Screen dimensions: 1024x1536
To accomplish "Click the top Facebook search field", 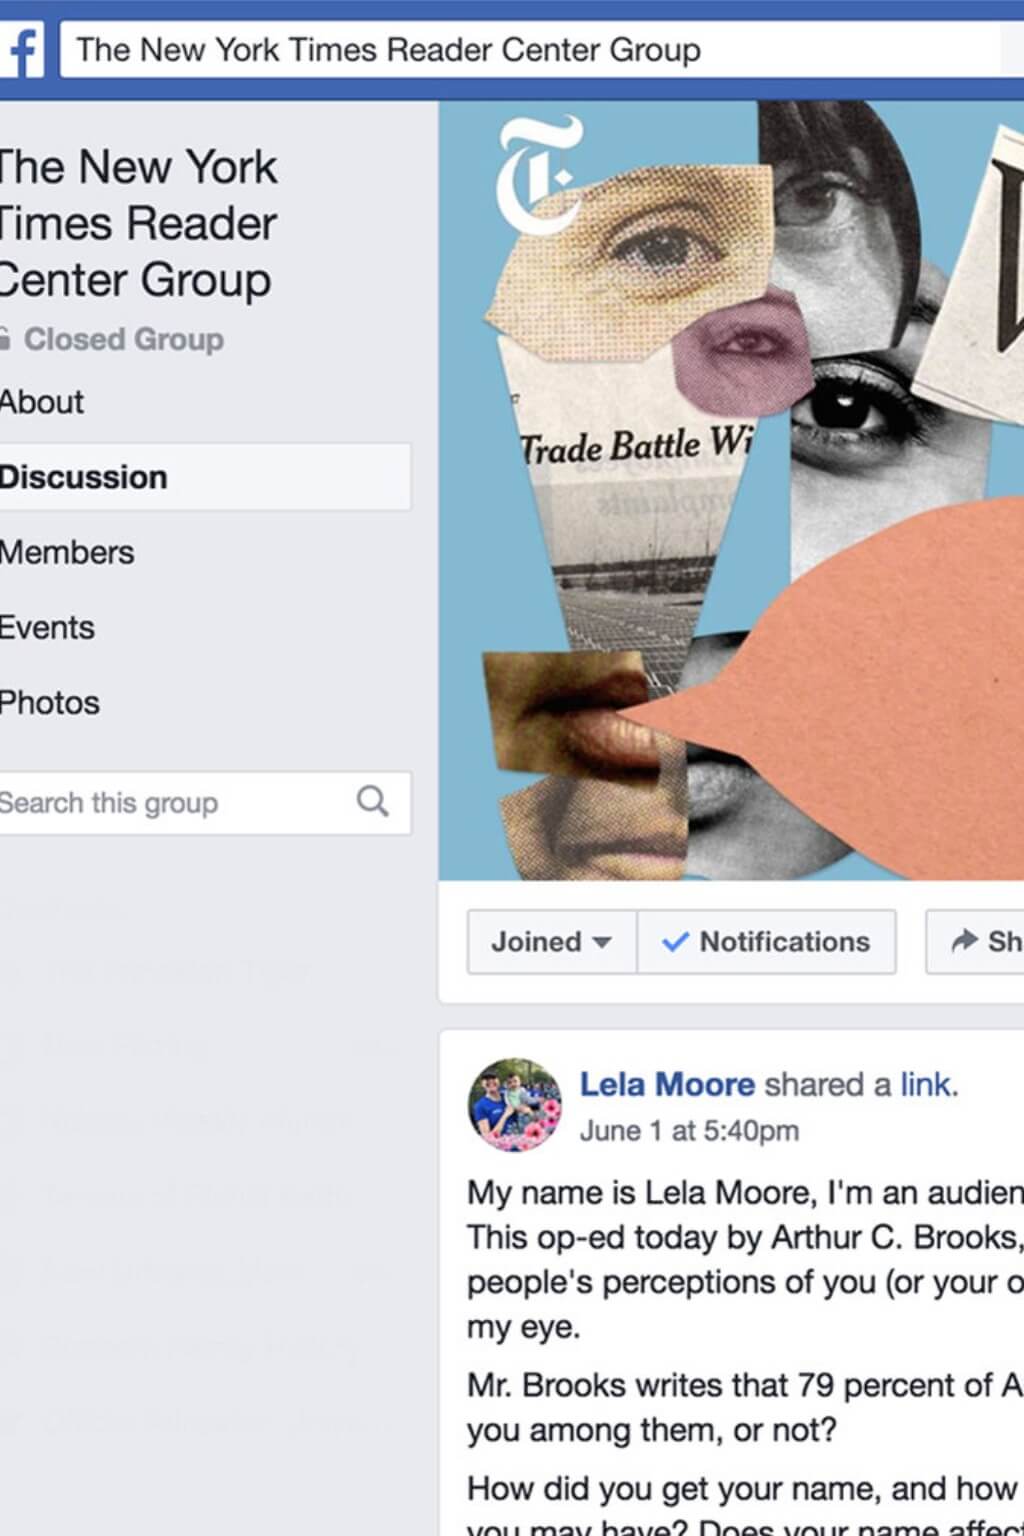I will (530, 50).
